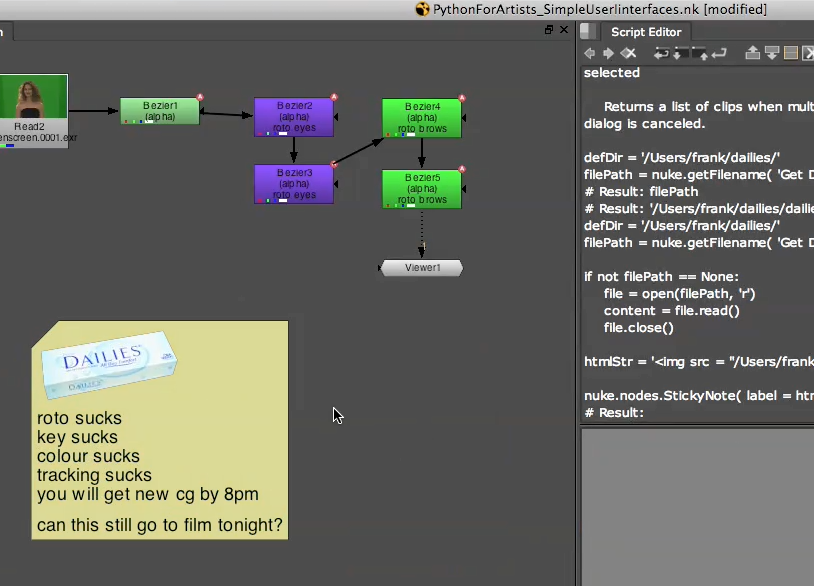Click the node graph panel tab at top left
This screenshot has width=814, height=586.
[x=5, y=31]
